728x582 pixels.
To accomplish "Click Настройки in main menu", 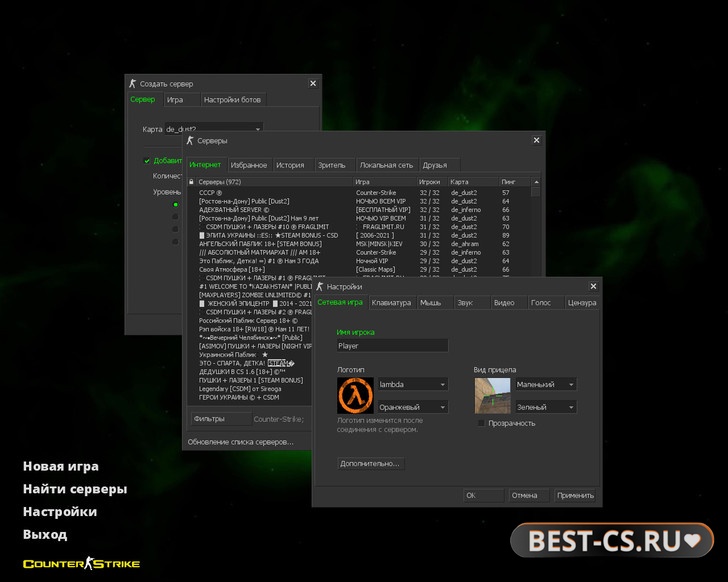I will pos(60,512).
